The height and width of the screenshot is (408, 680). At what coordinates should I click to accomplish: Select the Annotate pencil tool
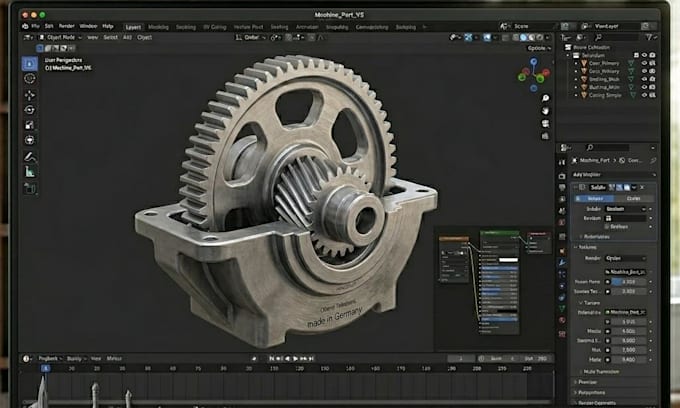click(x=29, y=157)
